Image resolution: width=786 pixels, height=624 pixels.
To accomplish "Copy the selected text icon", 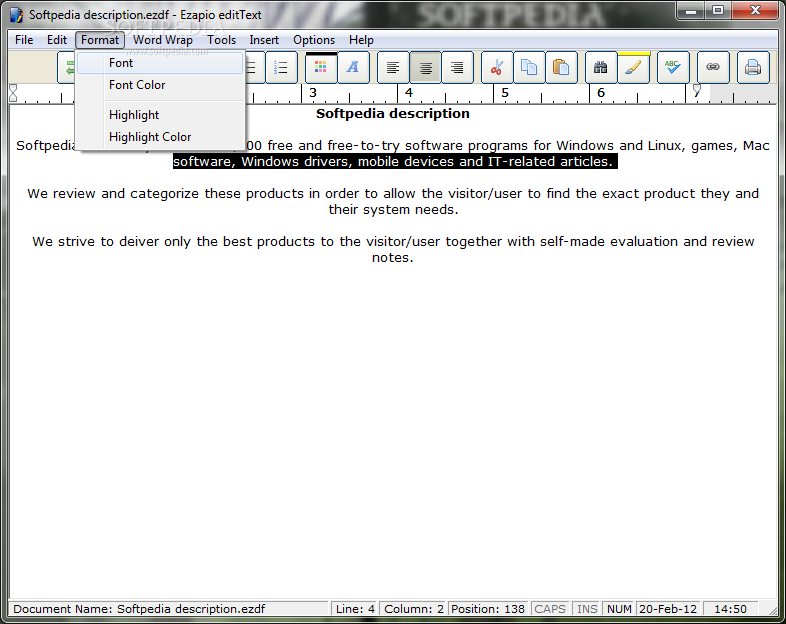I will pyautogui.click(x=529, y=68).
